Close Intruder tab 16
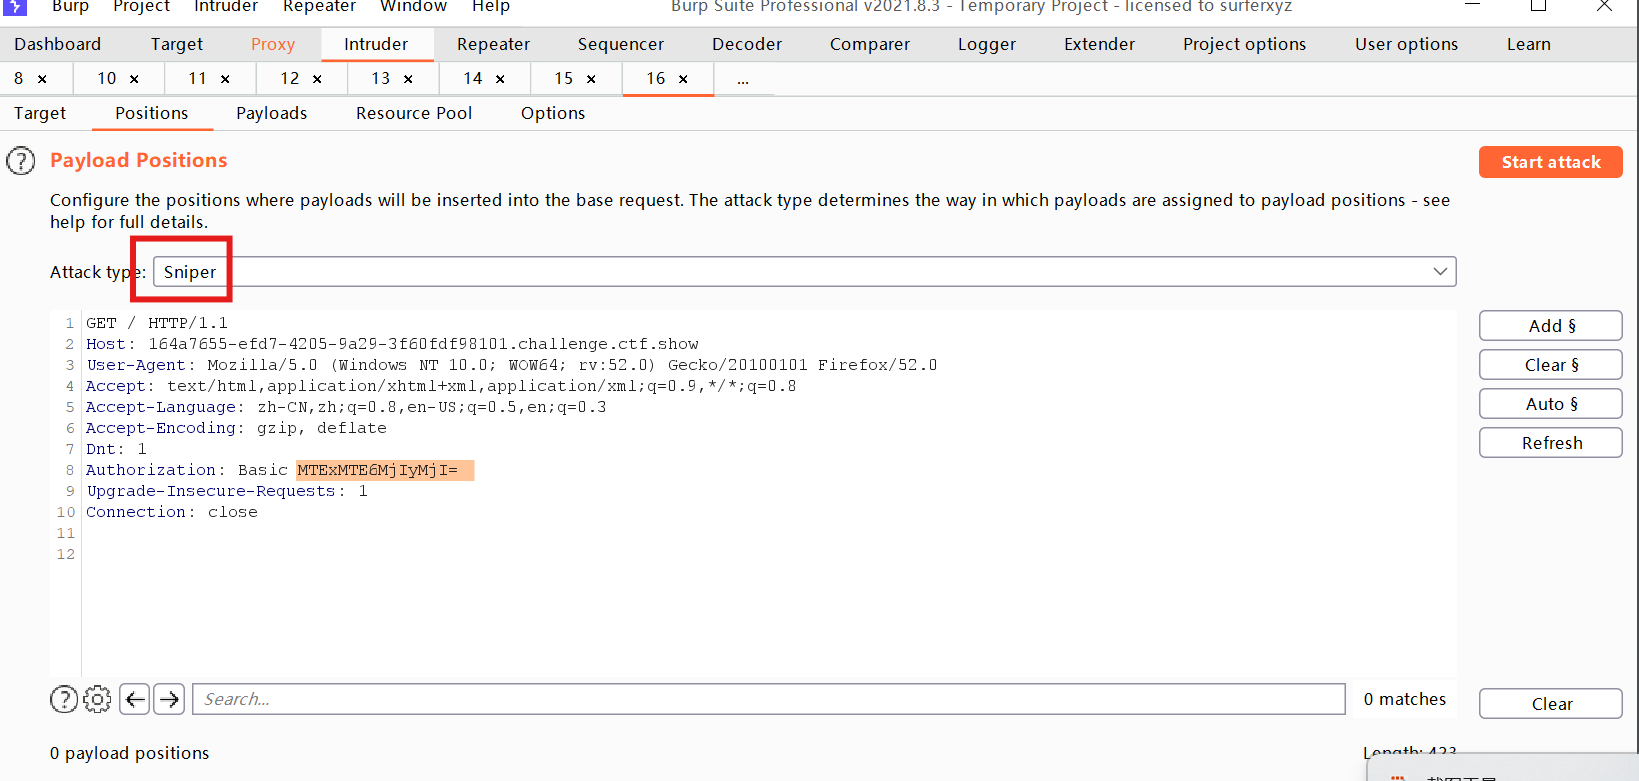Image resolution: width=1639 pixels, height=781 pixels. [x=683, y=79]
